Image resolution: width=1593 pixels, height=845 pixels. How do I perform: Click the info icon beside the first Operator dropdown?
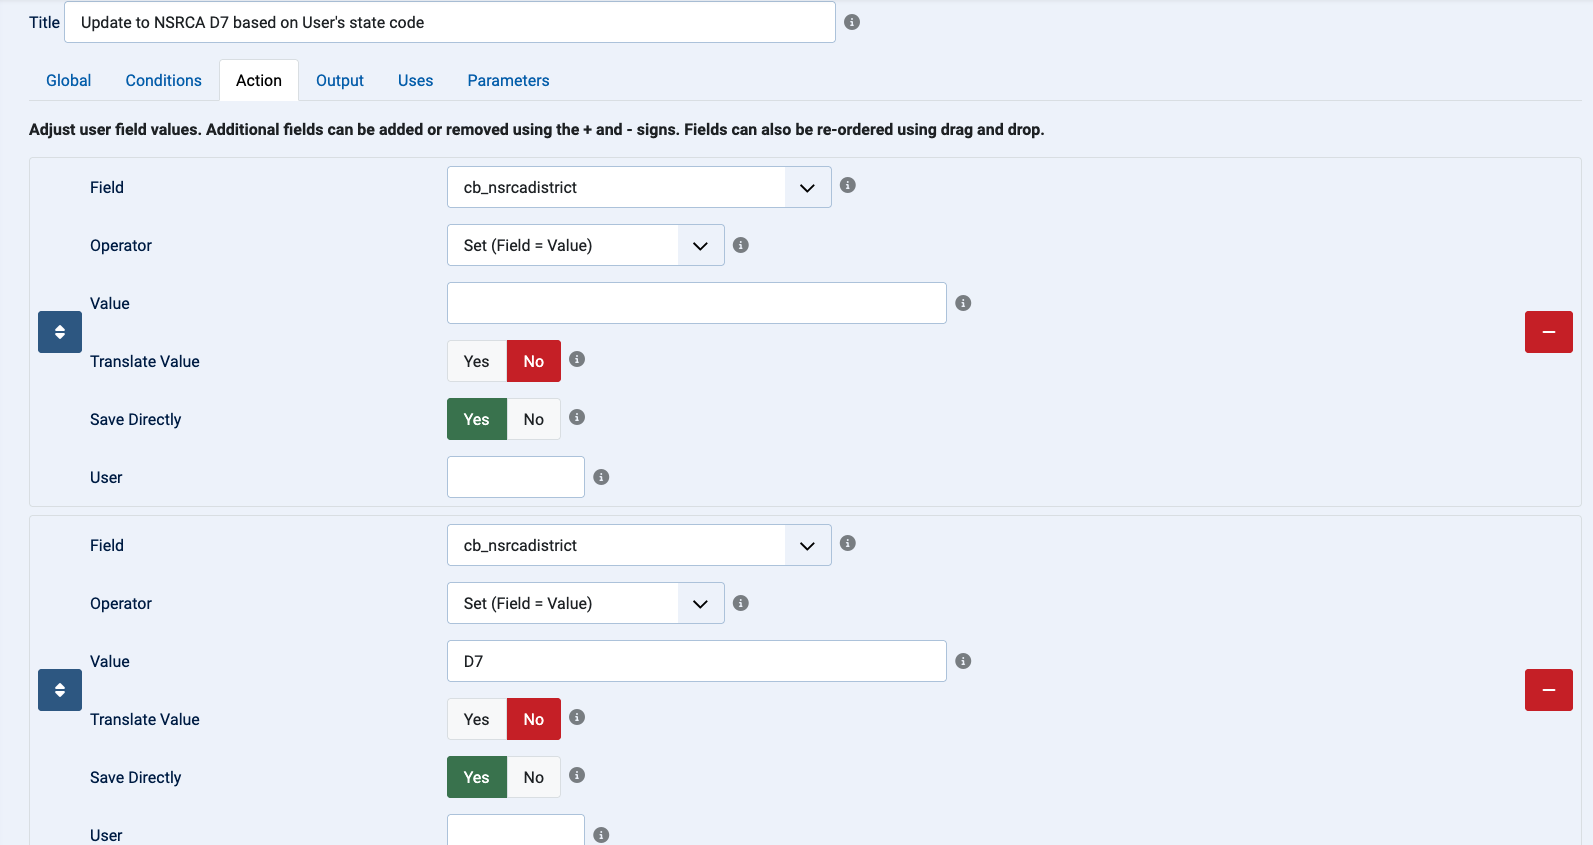coord(741,245)
